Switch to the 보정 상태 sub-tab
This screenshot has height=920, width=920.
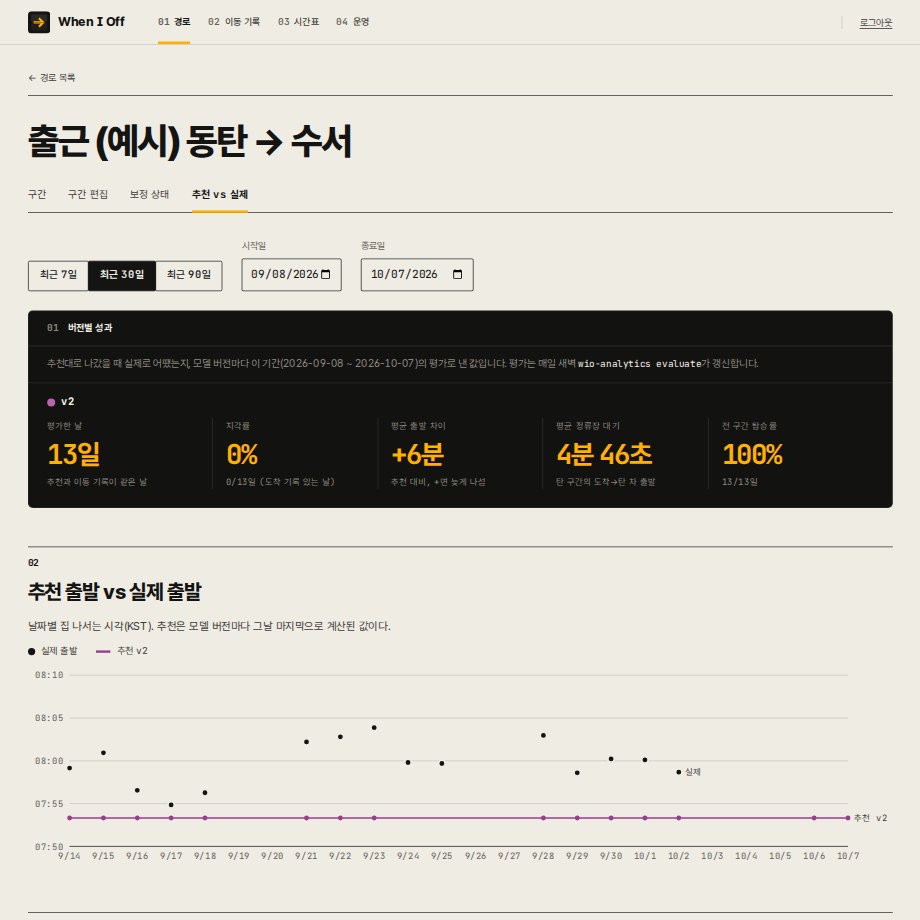(149, 194)
